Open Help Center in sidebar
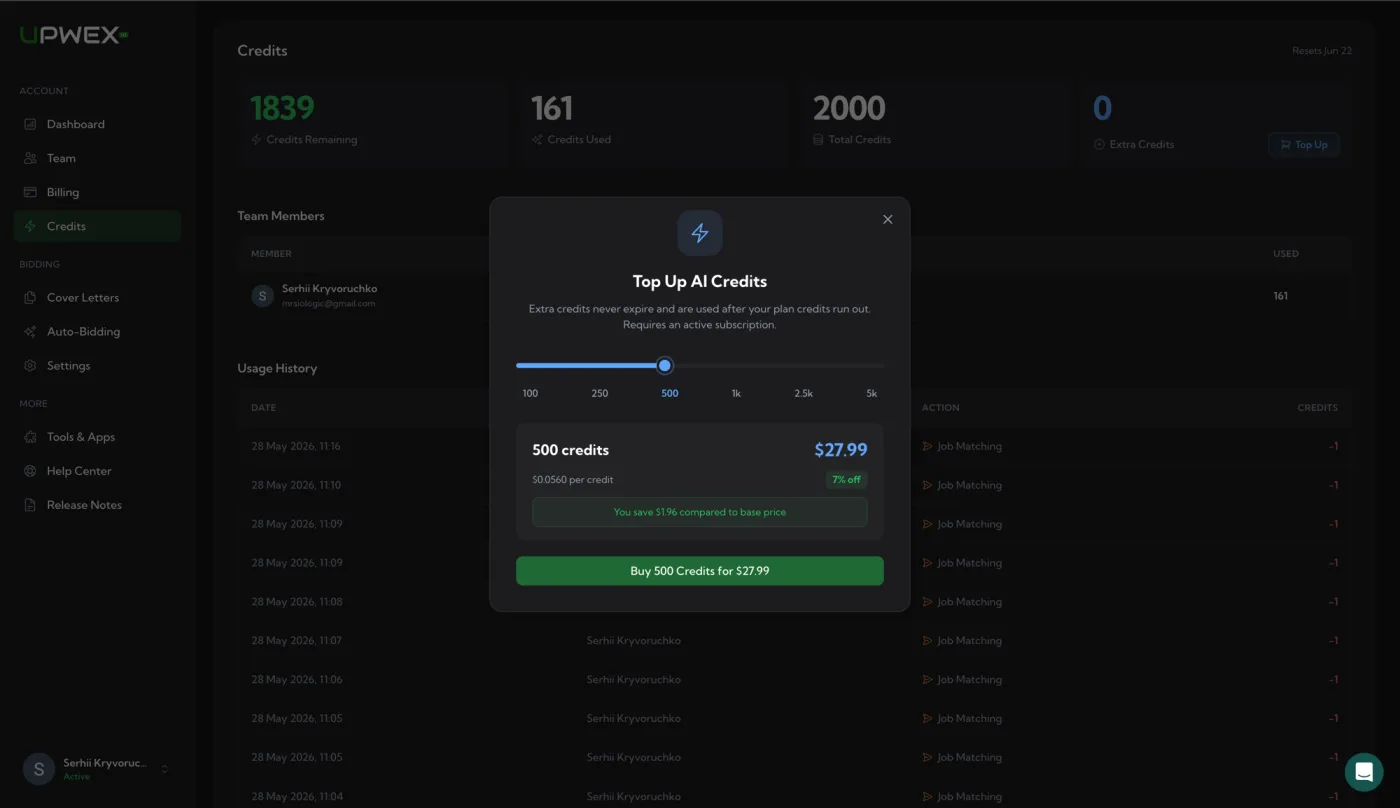1400x808 pixels. pyautogui.click(x=97, y=471)
